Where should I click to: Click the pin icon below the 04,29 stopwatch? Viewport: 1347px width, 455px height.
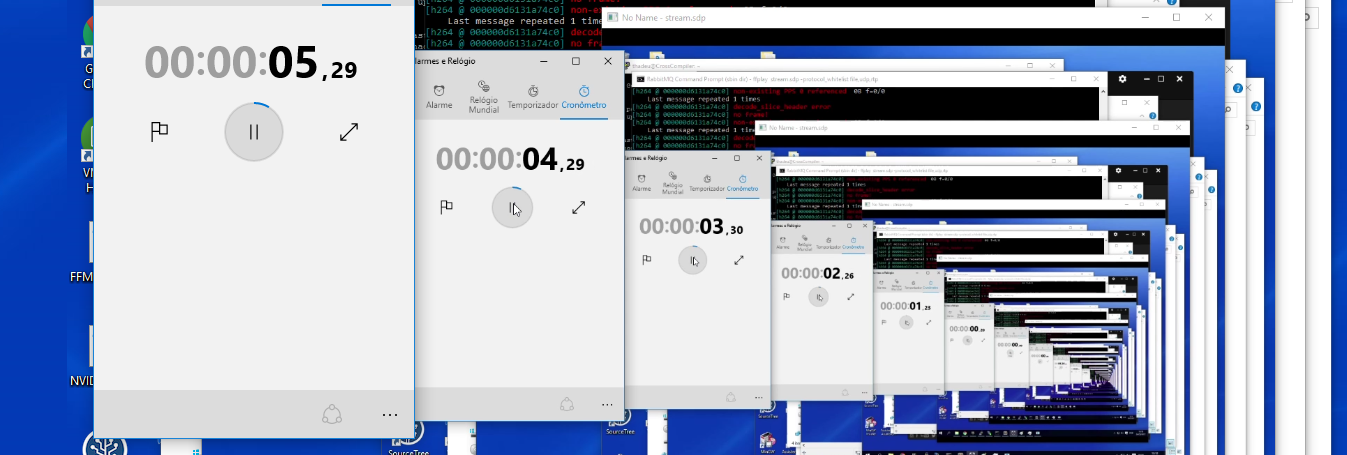click(x=567, y=404)
